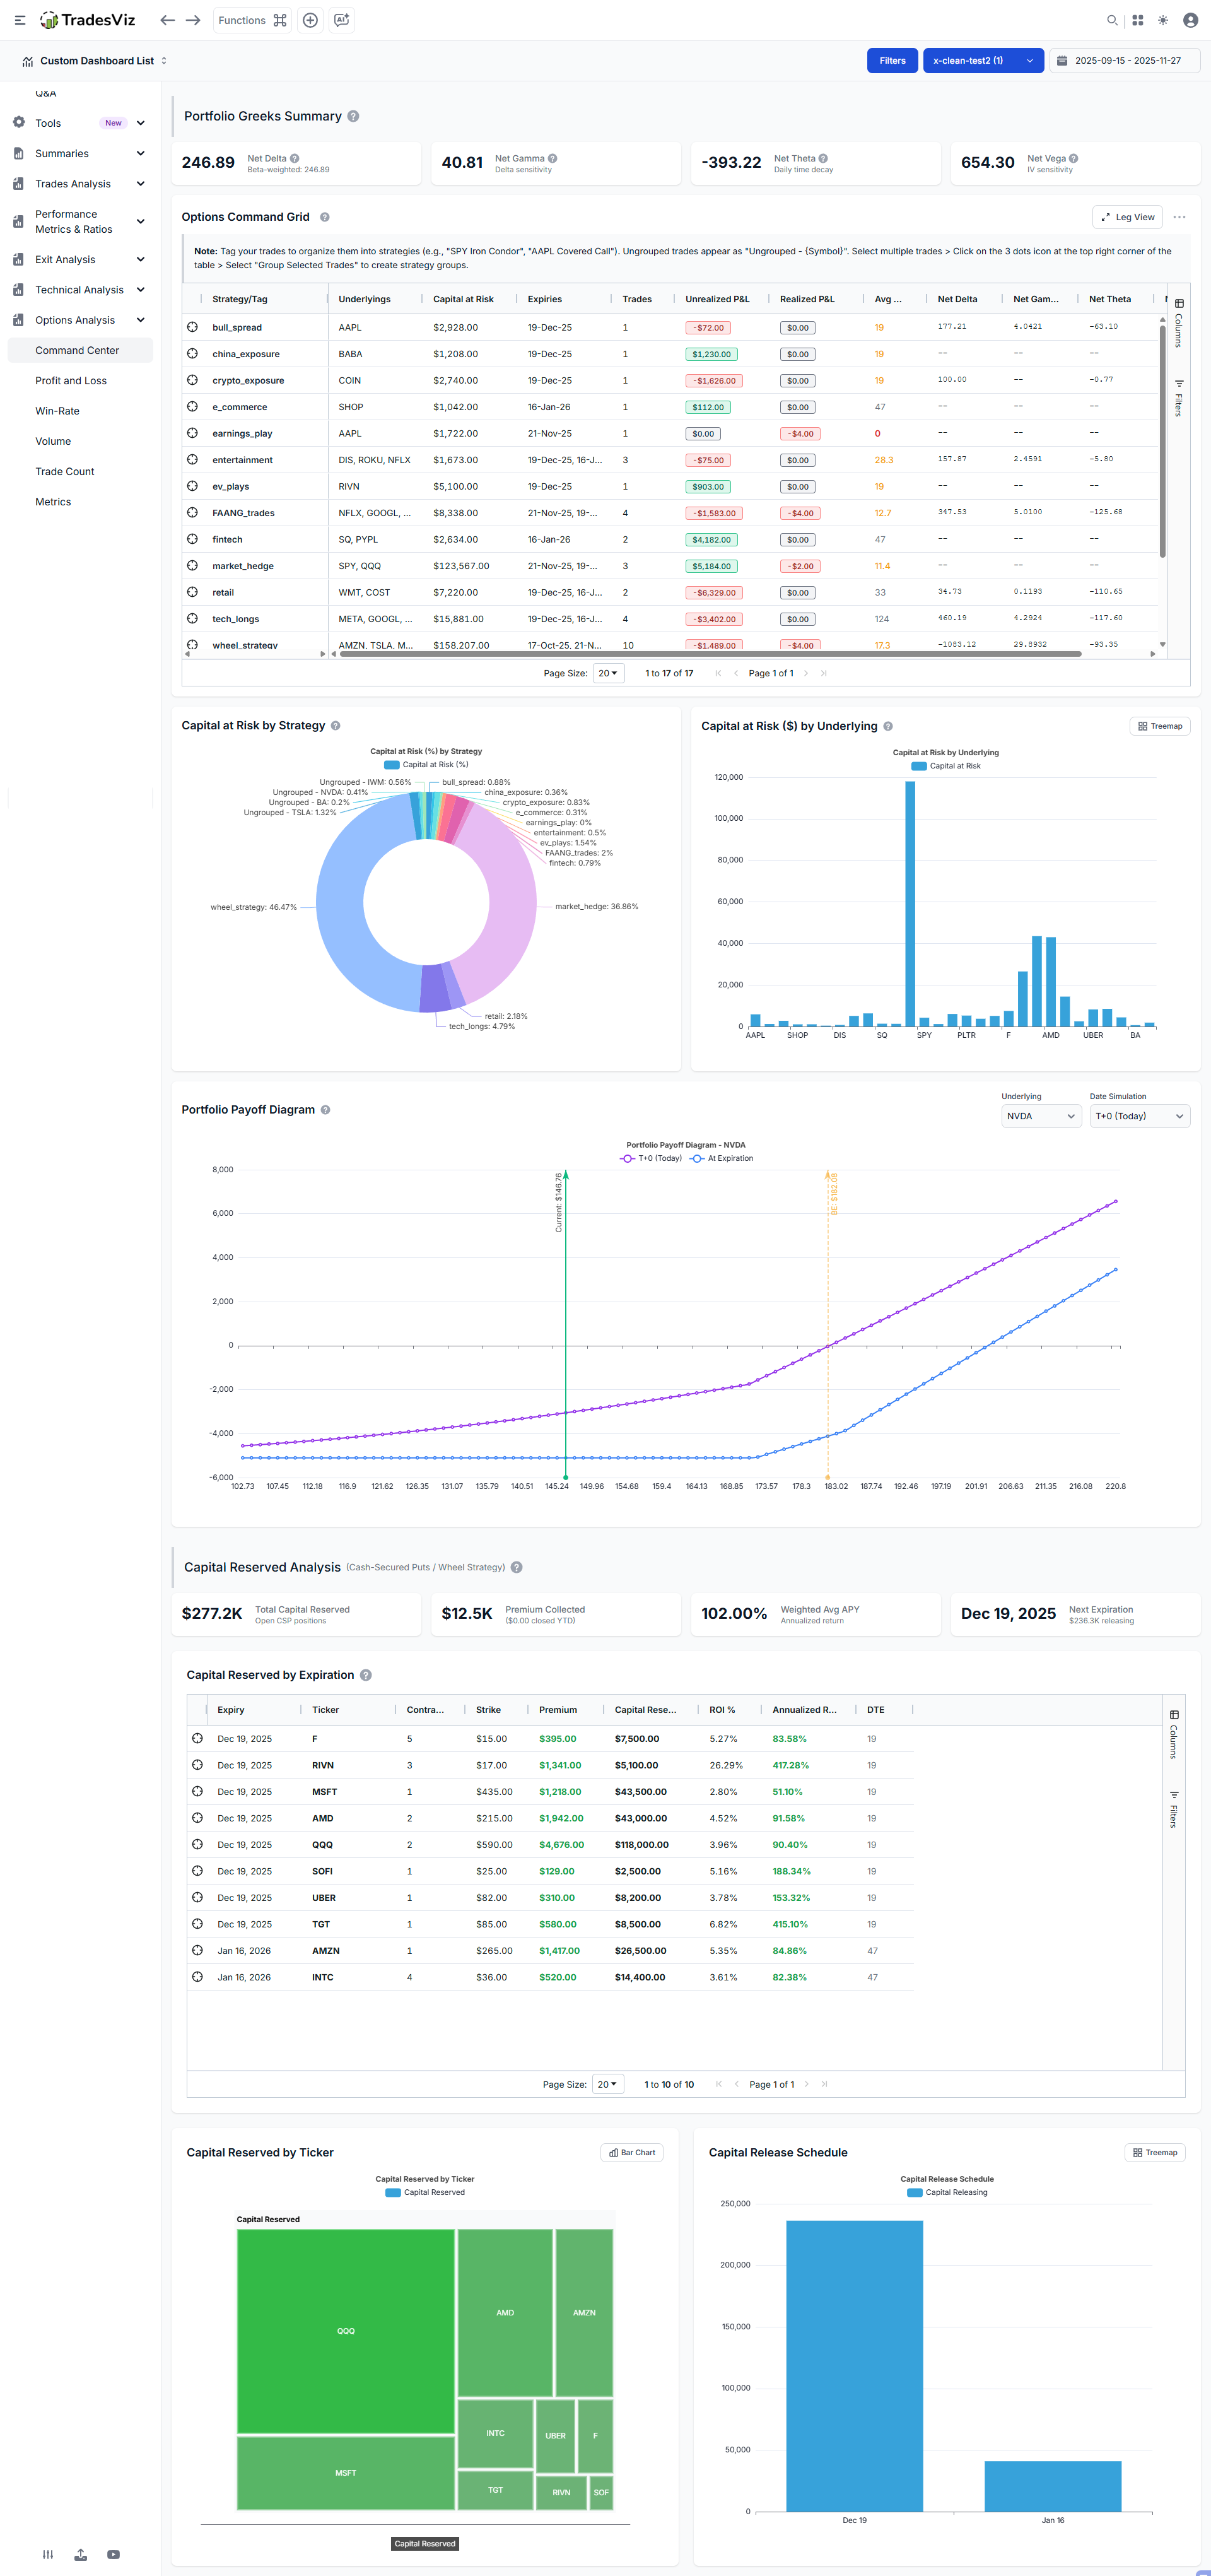Open the user profile avatar icon
1211x2576 pixels.
point(1190,20)
